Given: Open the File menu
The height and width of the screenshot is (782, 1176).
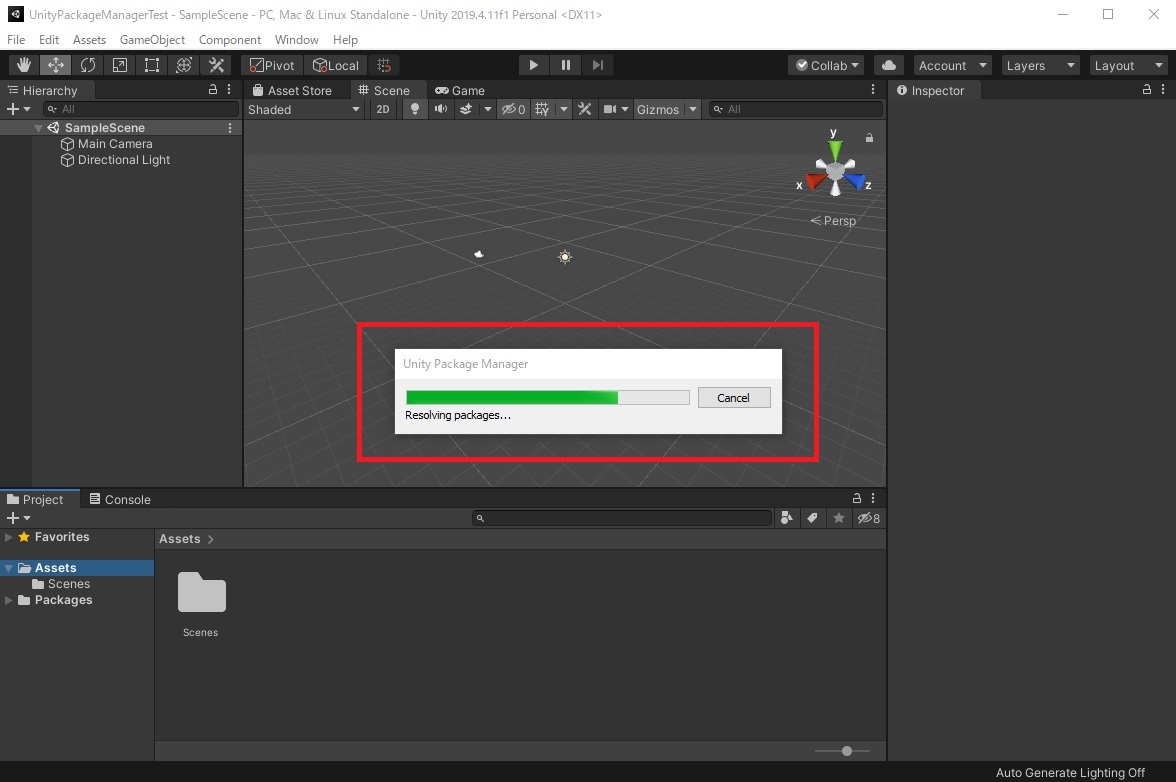Looking at the screenshot, I should point(16,40).
